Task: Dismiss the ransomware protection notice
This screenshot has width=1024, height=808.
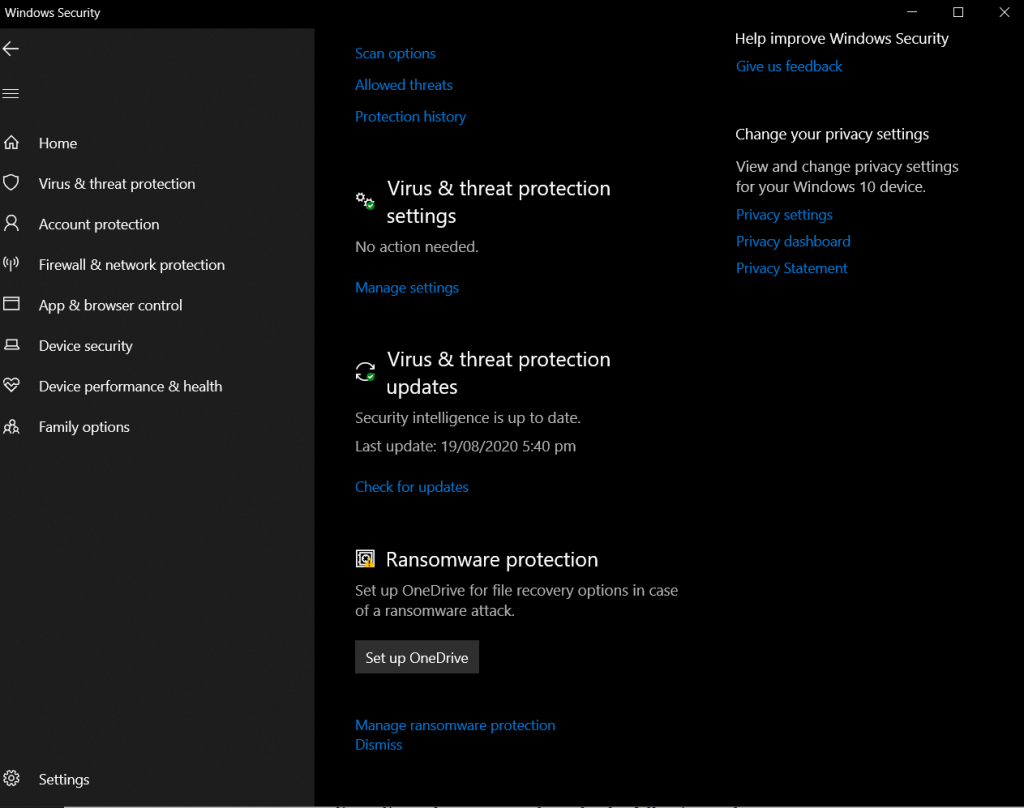Action: (378, 744)
